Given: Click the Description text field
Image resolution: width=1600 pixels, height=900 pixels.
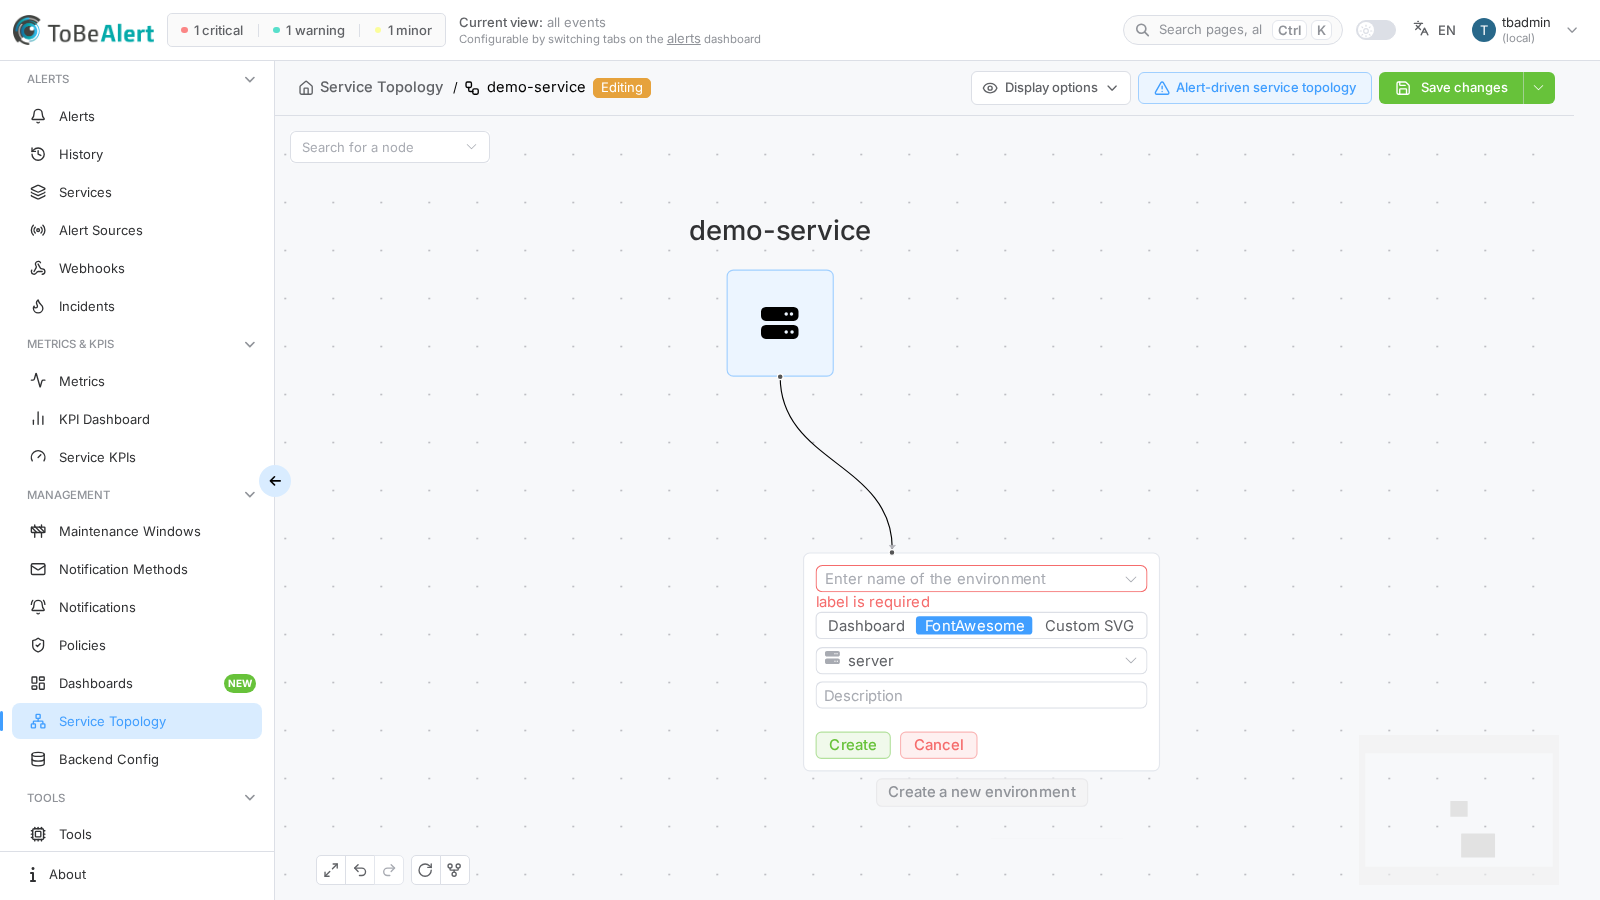Looking at the screenshot, I should point(981,696).
